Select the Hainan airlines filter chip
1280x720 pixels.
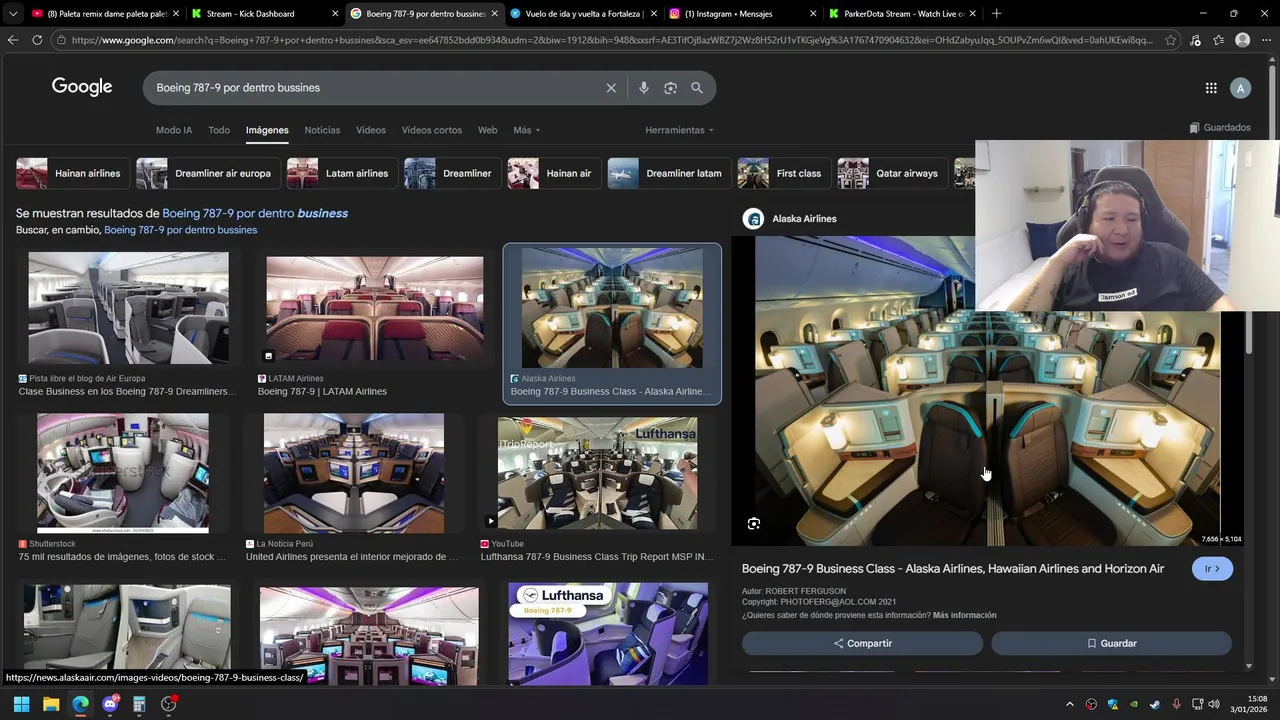click(x=72, y=173)
